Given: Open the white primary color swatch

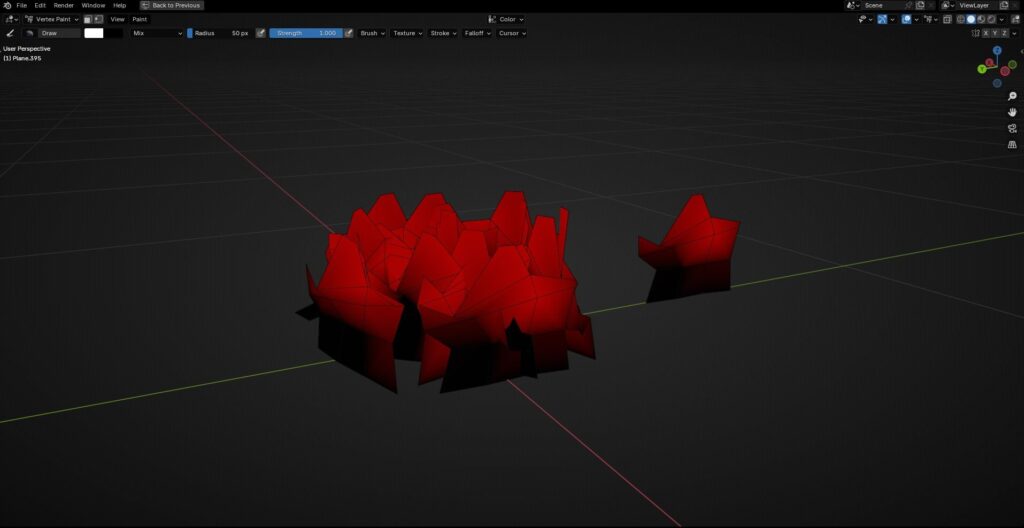Looking at the screenshot, I should [94, 33].
